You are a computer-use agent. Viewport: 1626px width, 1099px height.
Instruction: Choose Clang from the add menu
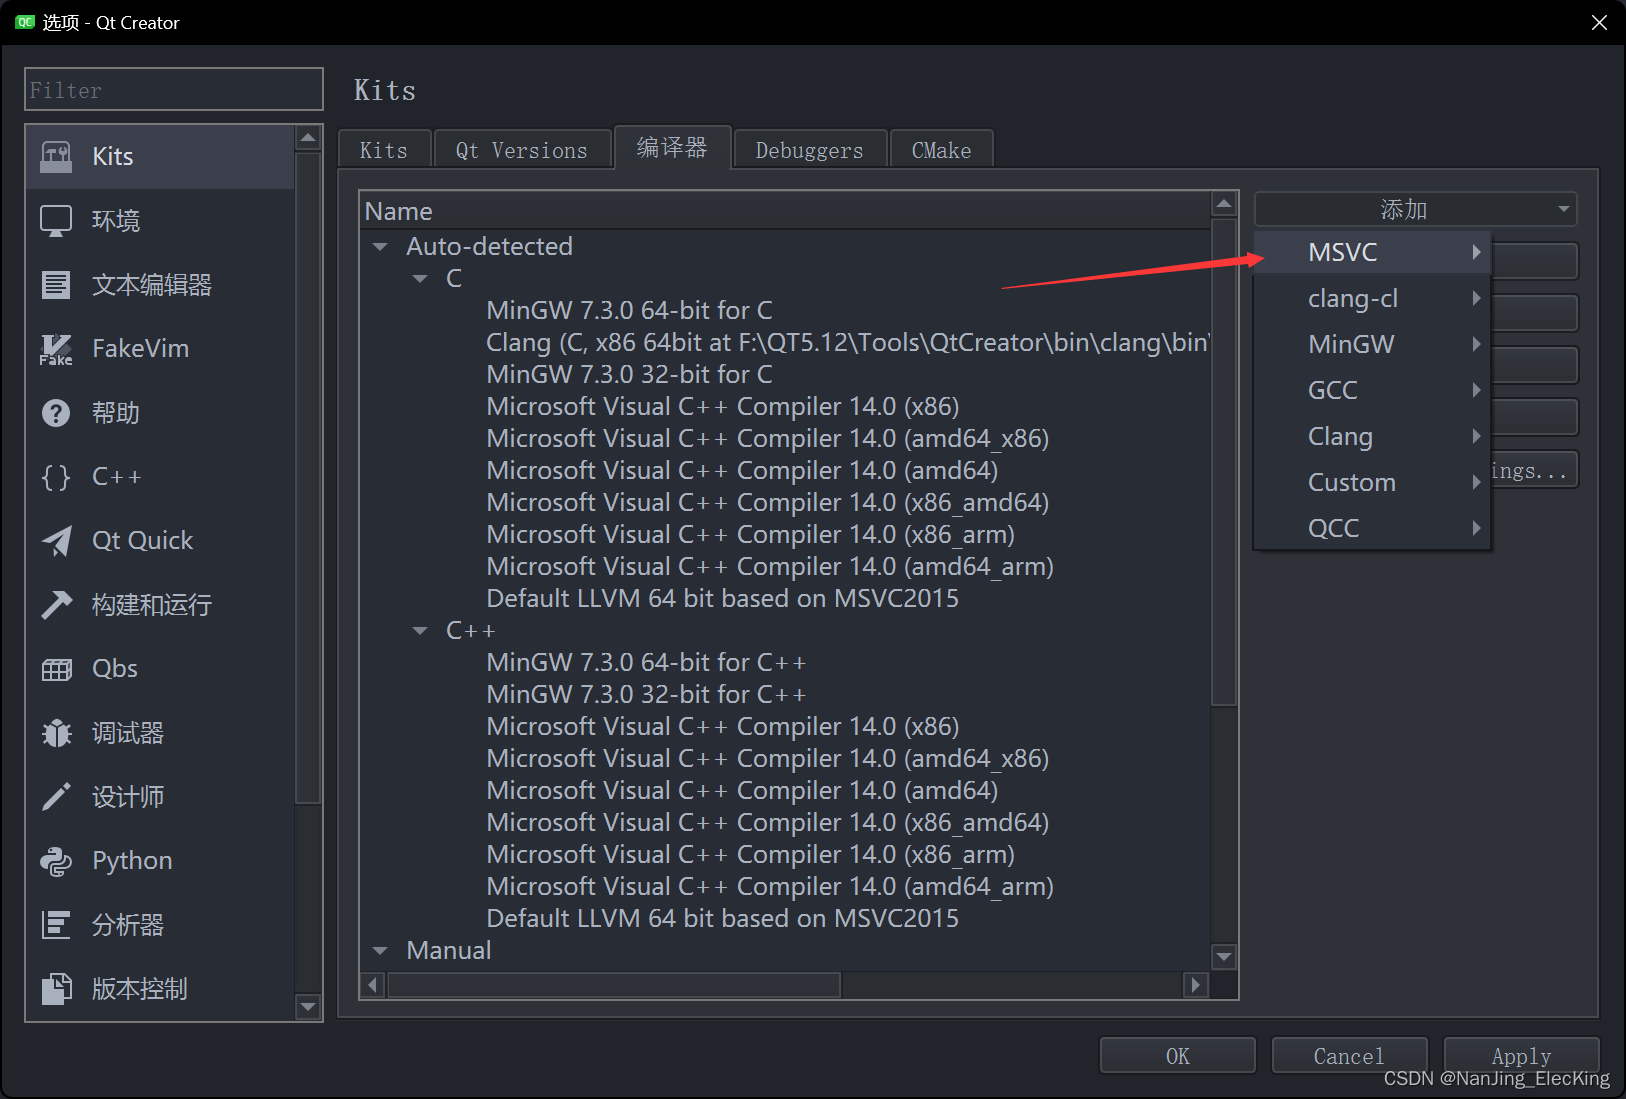pos(1372,436)
